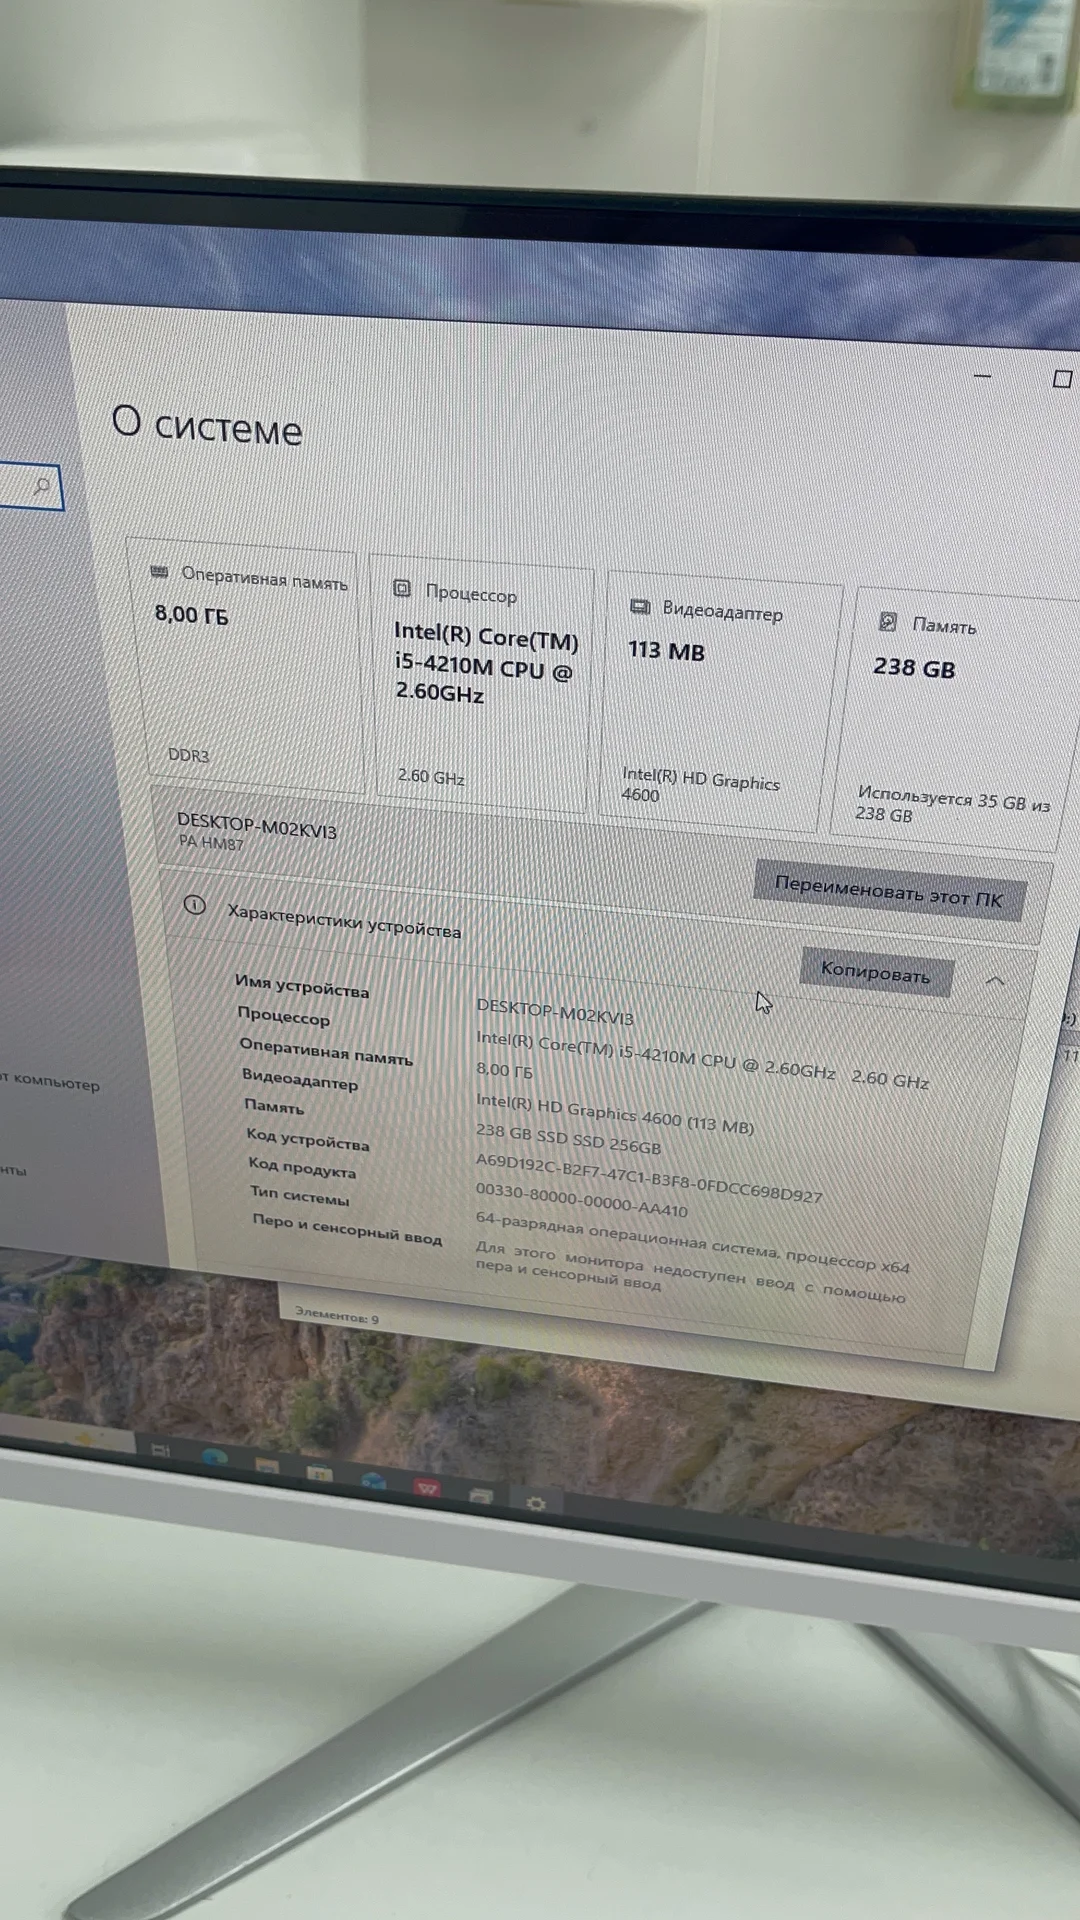Click the red app icon on taskbar
This screenshot has width=1080, height=1920.
pyautogui.click(x=428, y=1488)
